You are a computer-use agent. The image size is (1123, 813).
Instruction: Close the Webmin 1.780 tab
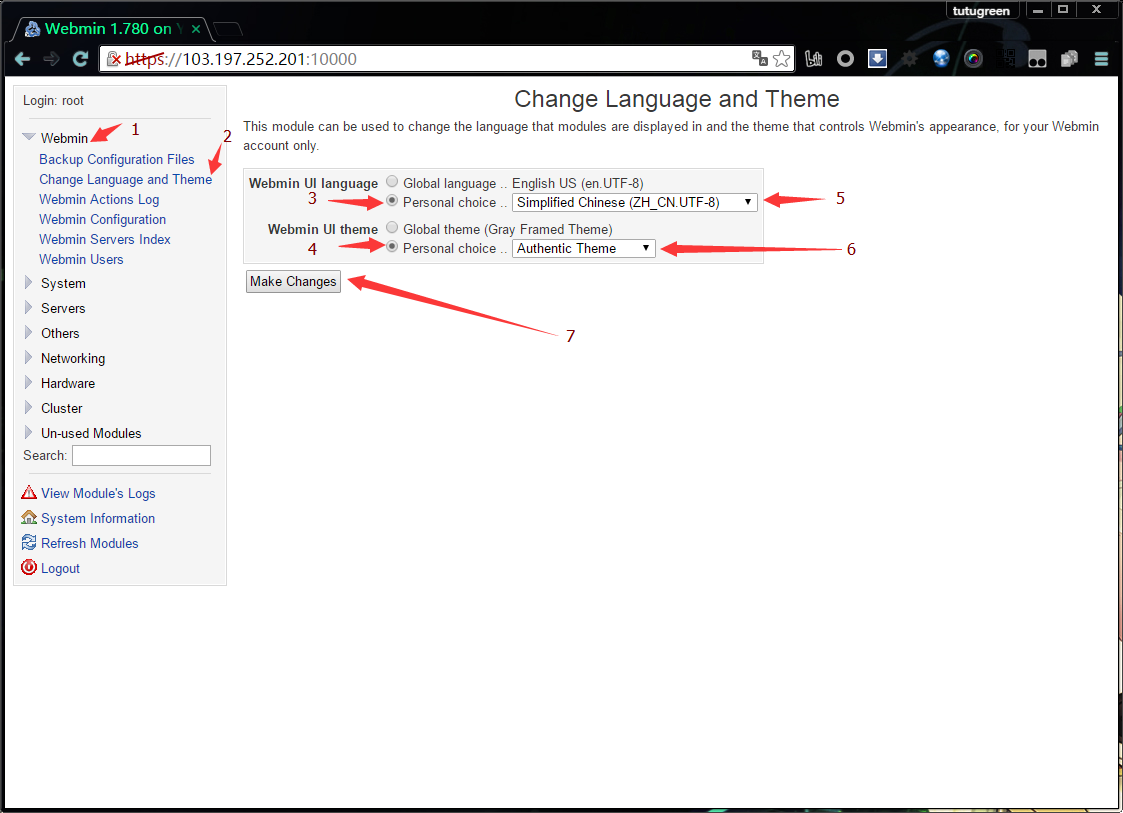click(x=196, y=29)
